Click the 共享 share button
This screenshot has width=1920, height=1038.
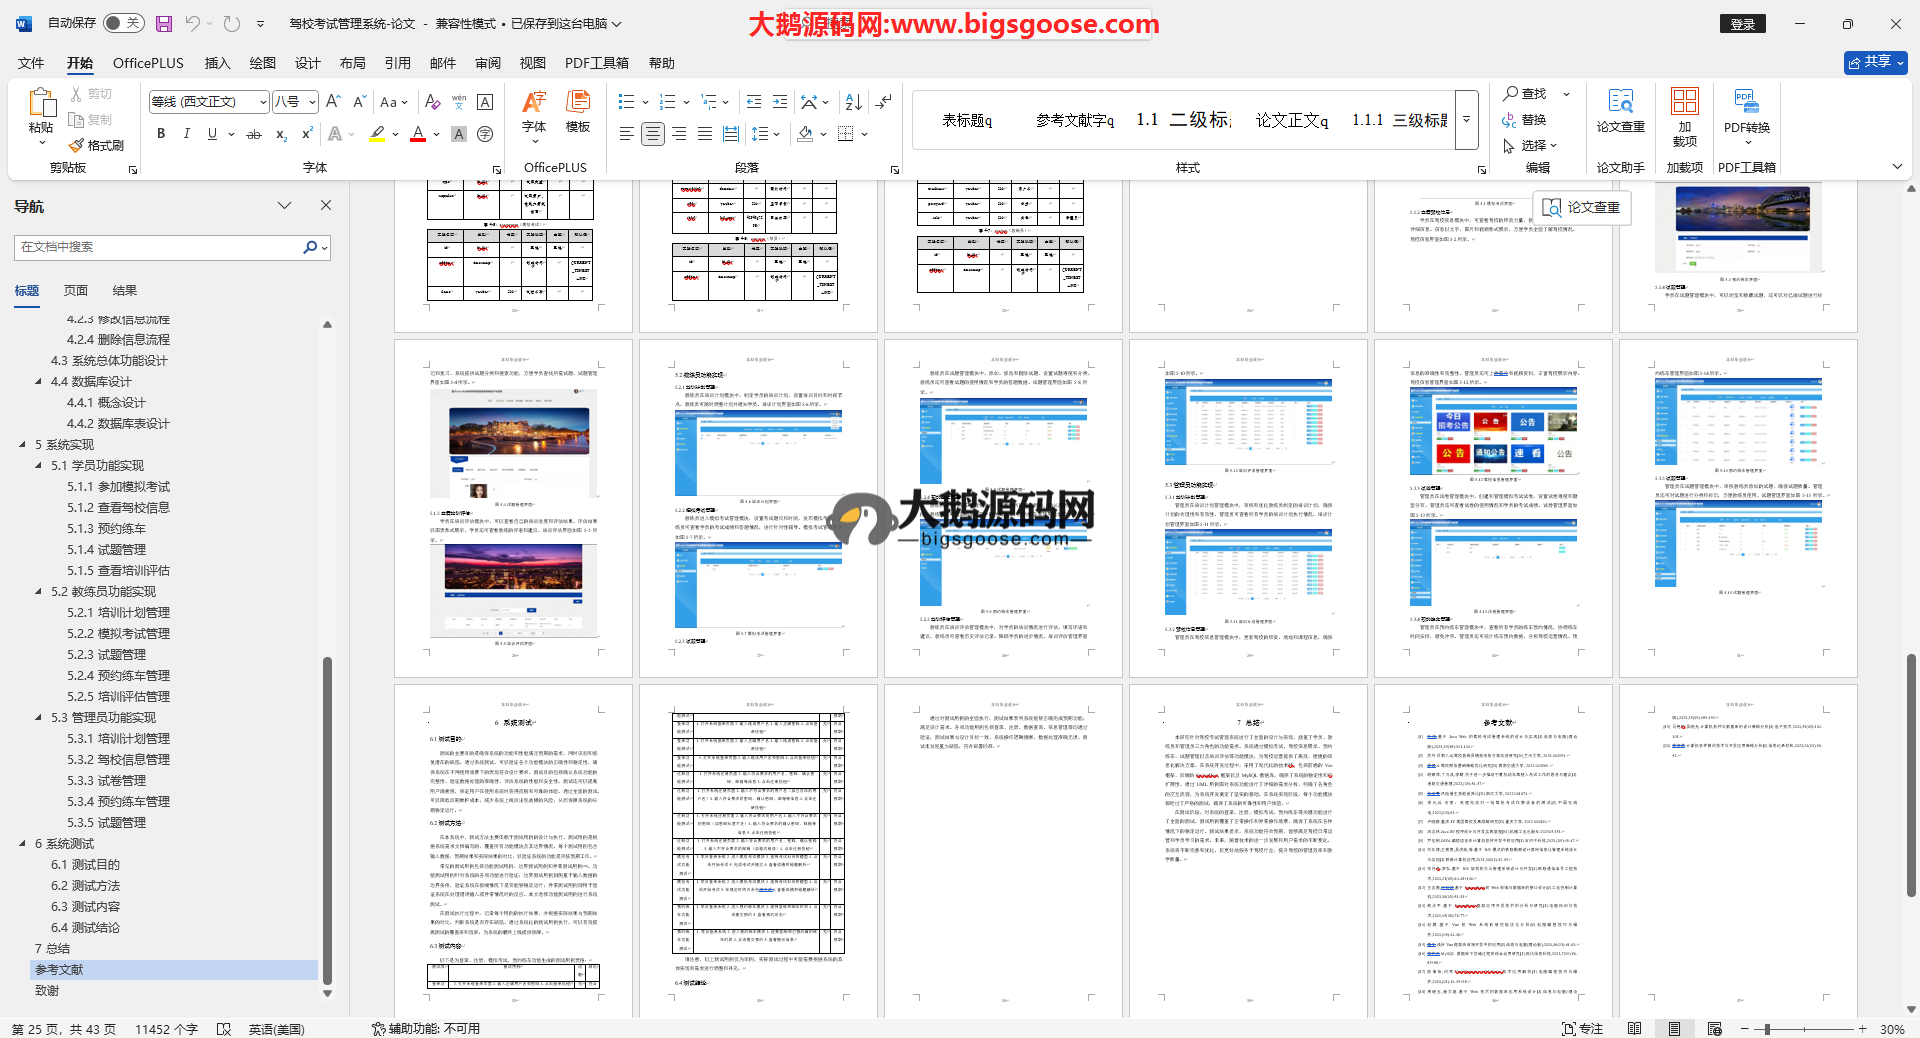[x=1875, y=62]
